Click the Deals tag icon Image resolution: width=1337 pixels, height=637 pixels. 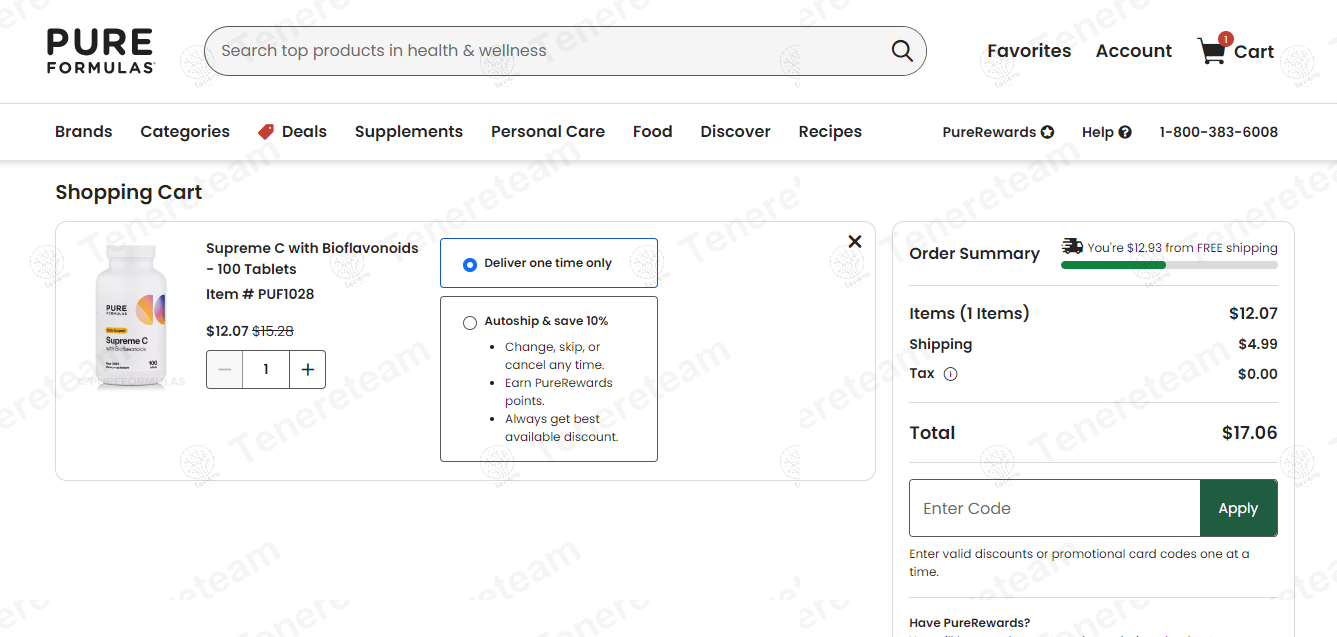[266, 132]
